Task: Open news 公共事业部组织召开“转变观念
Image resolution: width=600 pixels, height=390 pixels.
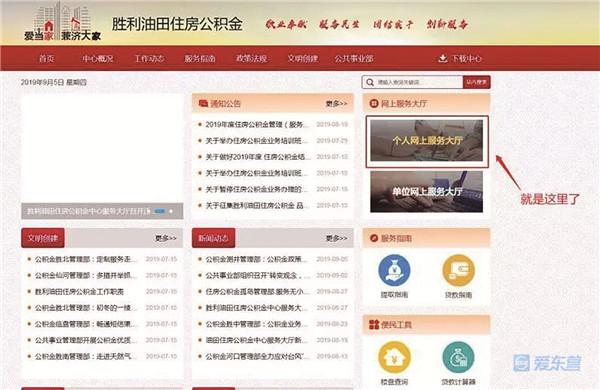Action: point(258,275)
